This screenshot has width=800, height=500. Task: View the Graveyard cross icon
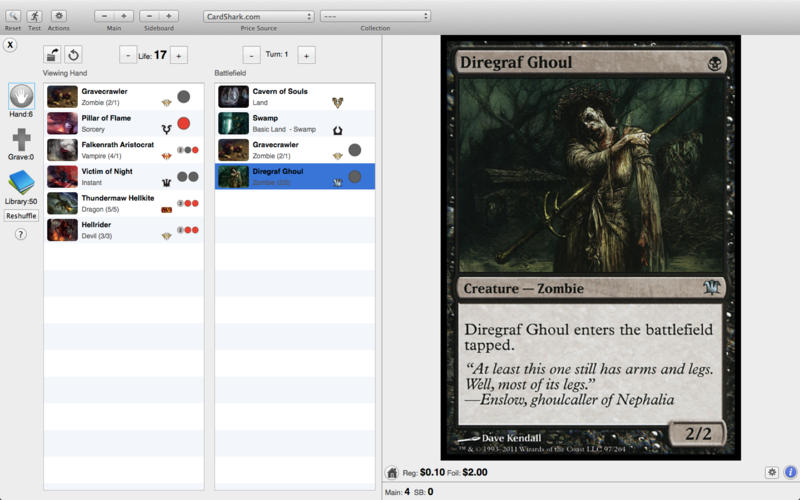(x=21, y=140)
